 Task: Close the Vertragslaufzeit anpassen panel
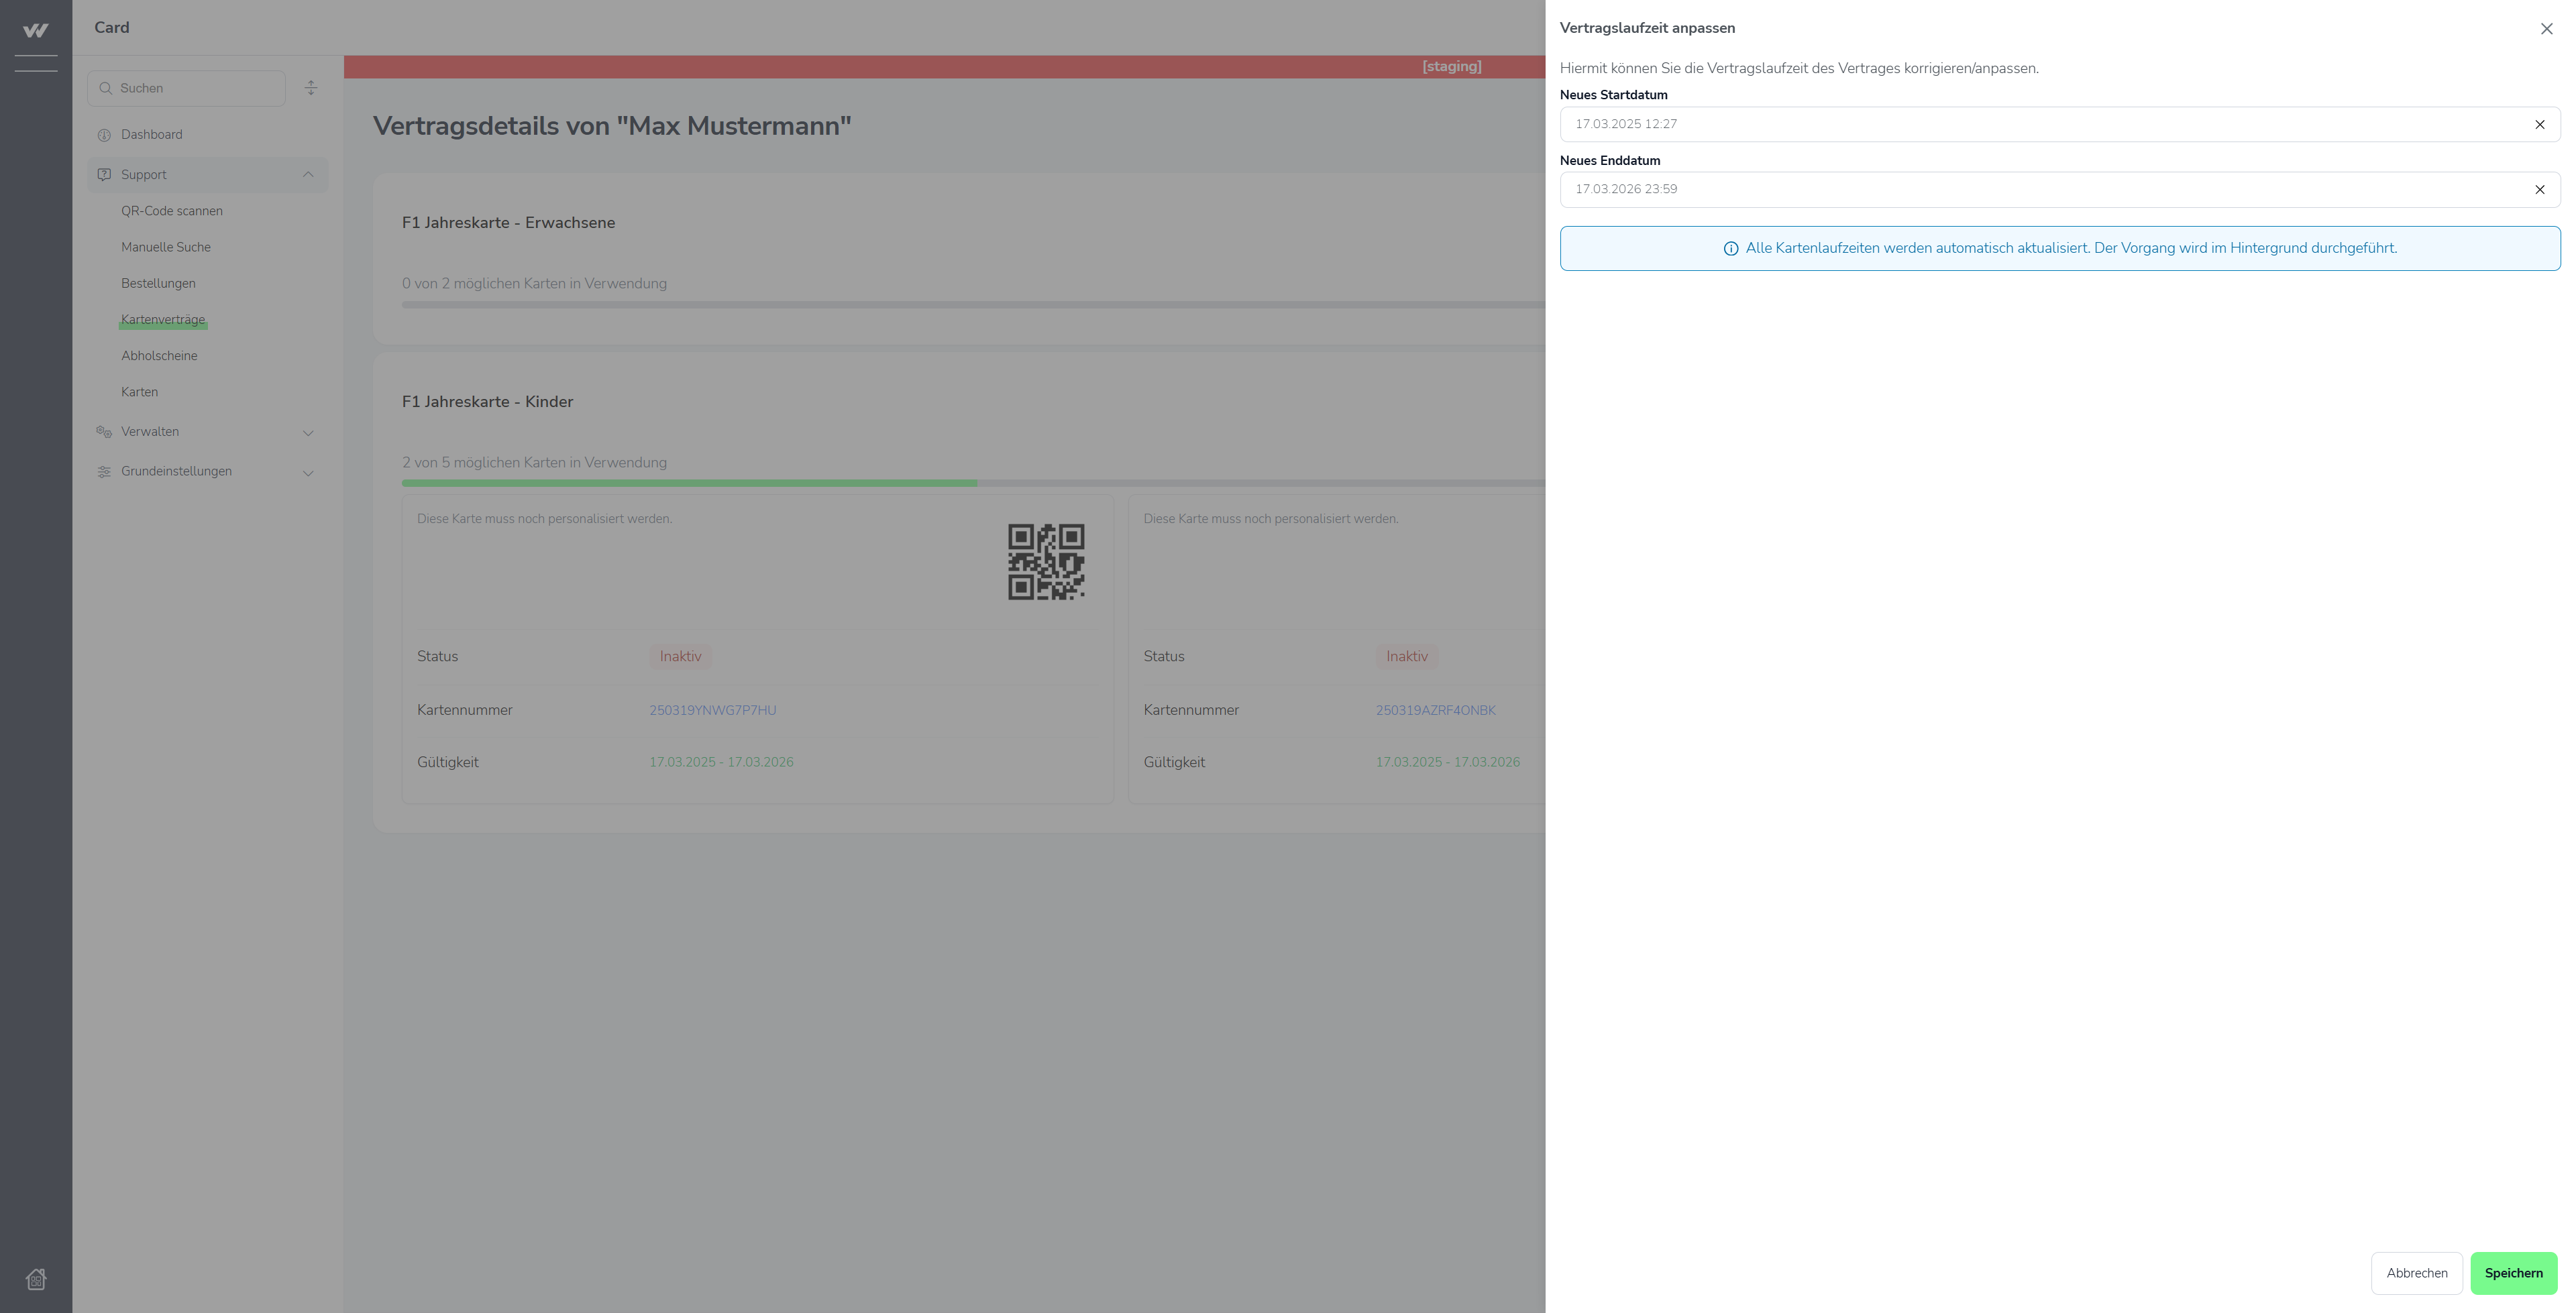tap(2546, 29)
